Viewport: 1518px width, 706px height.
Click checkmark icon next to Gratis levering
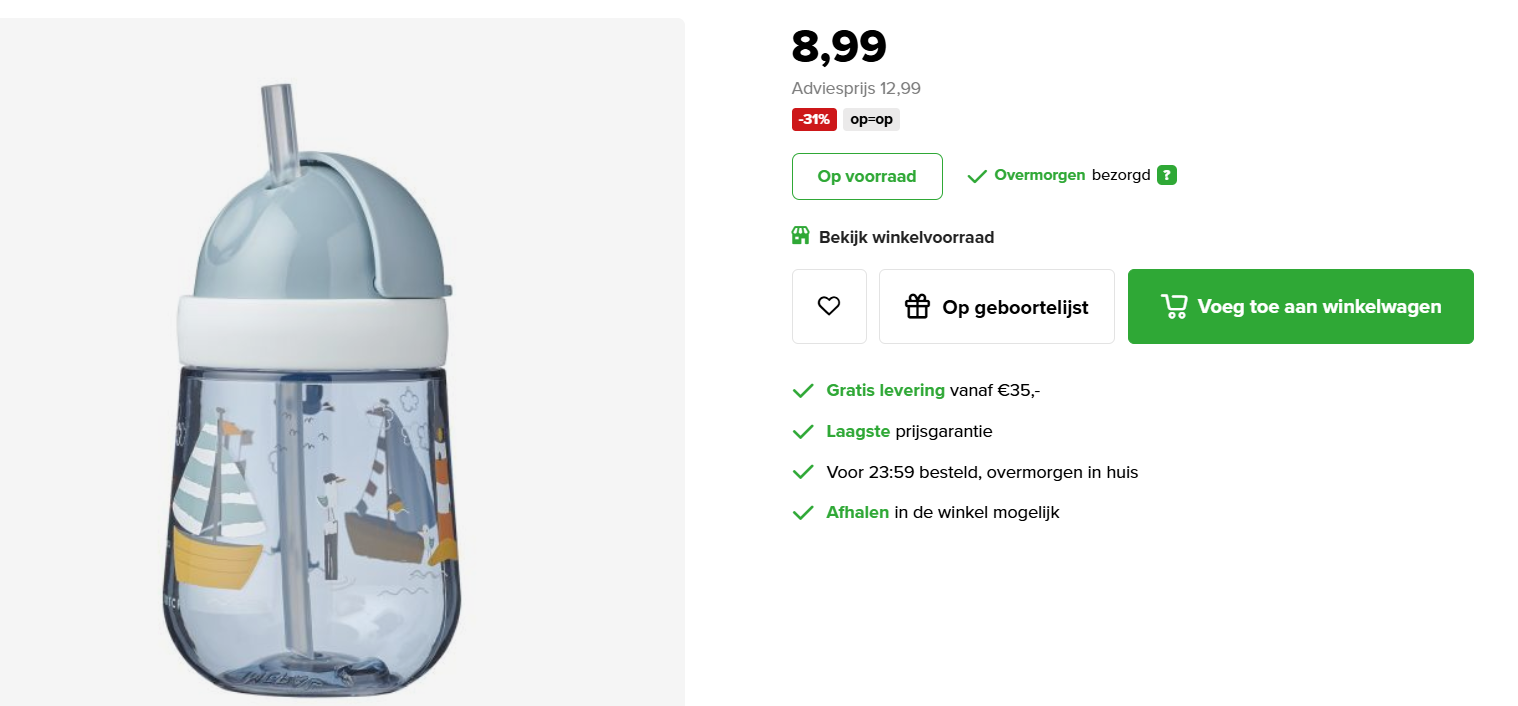pos(802,390)
